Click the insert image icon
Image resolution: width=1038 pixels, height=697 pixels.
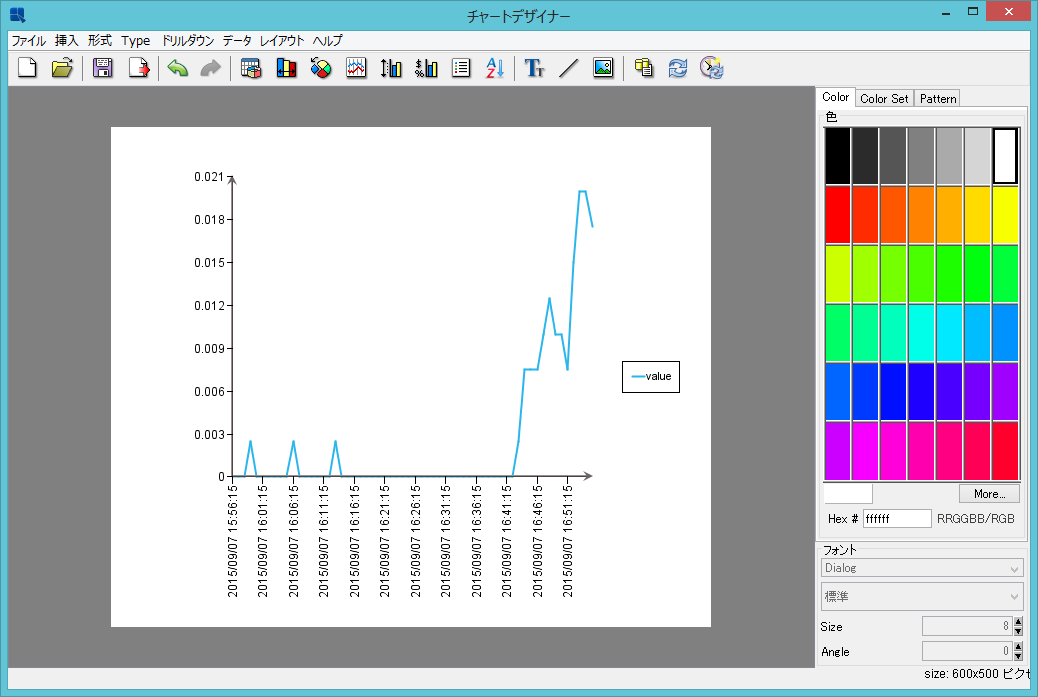[x=603, y=68]
